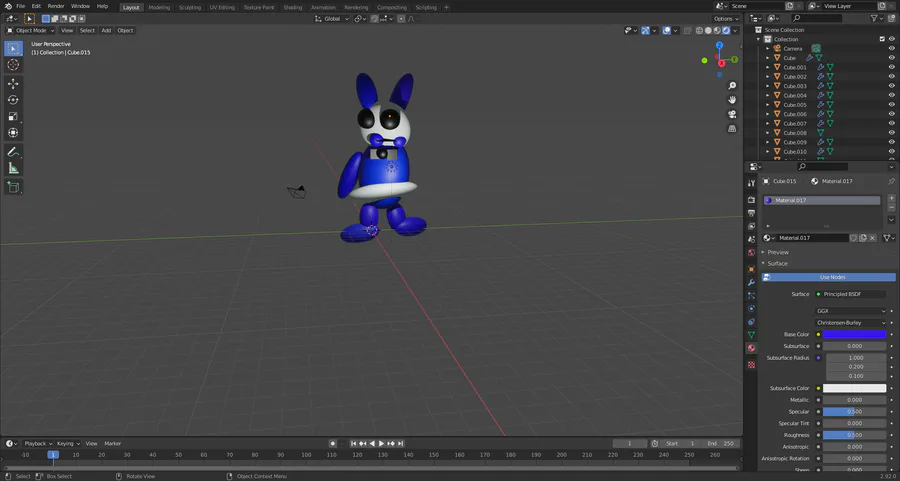Open the Playback dropdown in timeline
This screenshot has width=900, height=481.
tap(38, 444)
